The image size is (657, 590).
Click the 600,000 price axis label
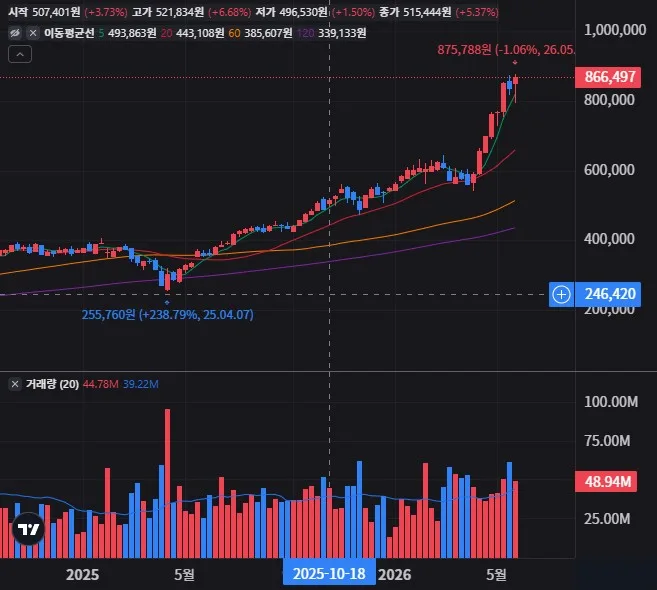(609, 170)
